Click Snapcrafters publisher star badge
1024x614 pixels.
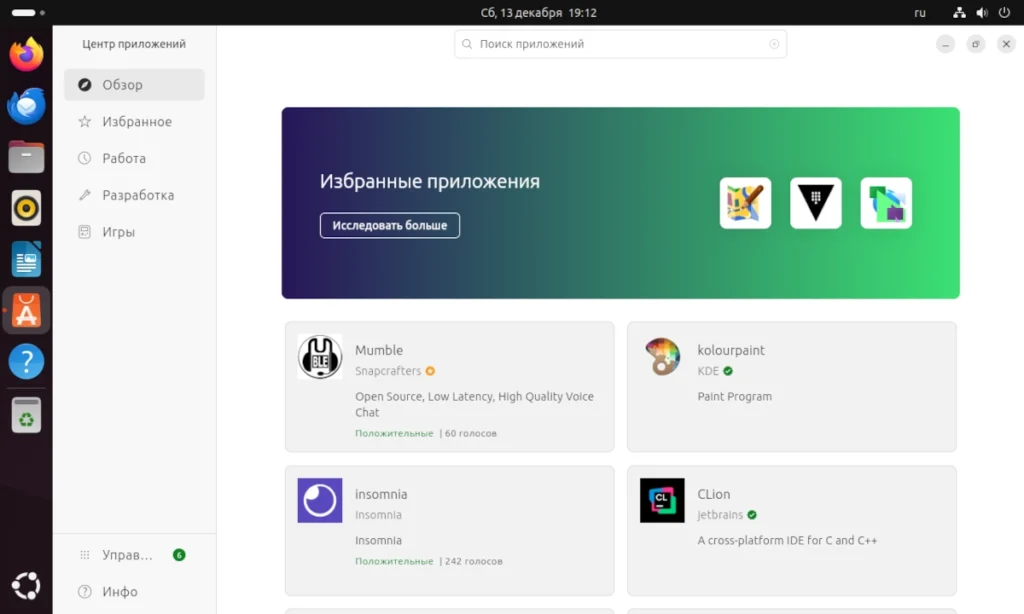point(430,371)
